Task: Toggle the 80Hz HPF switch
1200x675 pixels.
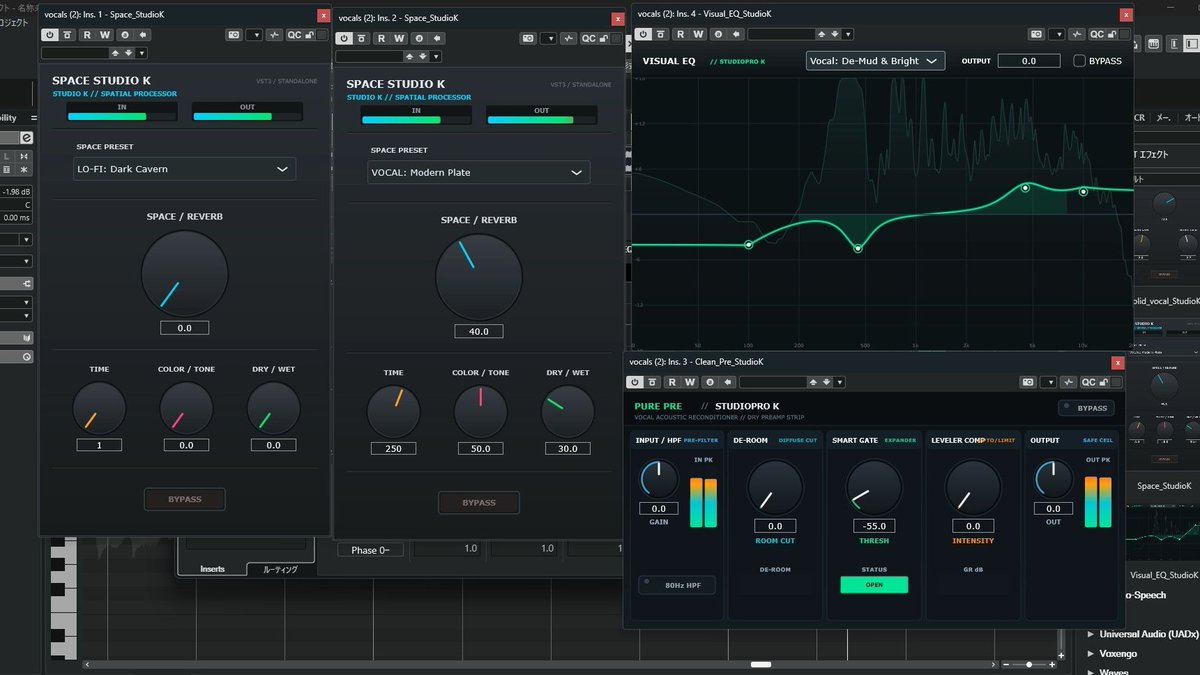Action: (x=677, y=585)
